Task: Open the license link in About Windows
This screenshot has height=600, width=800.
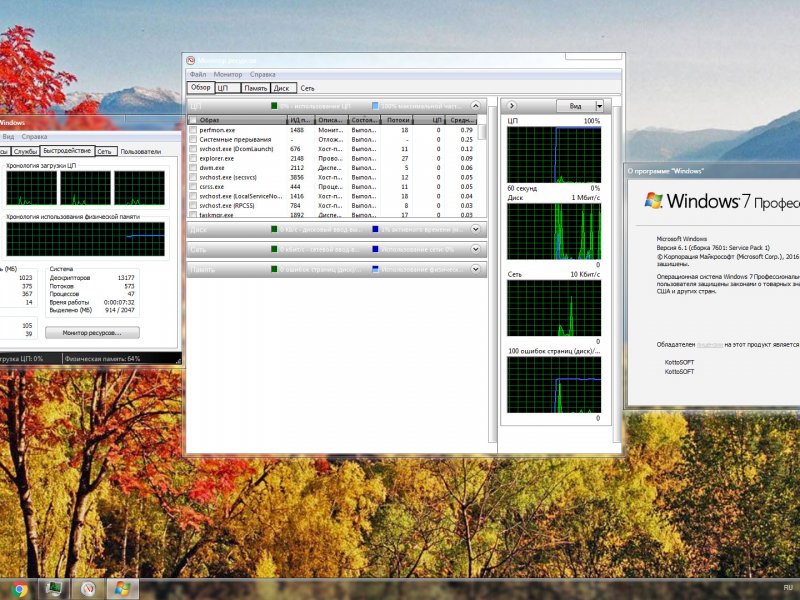Action: [709, 345]
